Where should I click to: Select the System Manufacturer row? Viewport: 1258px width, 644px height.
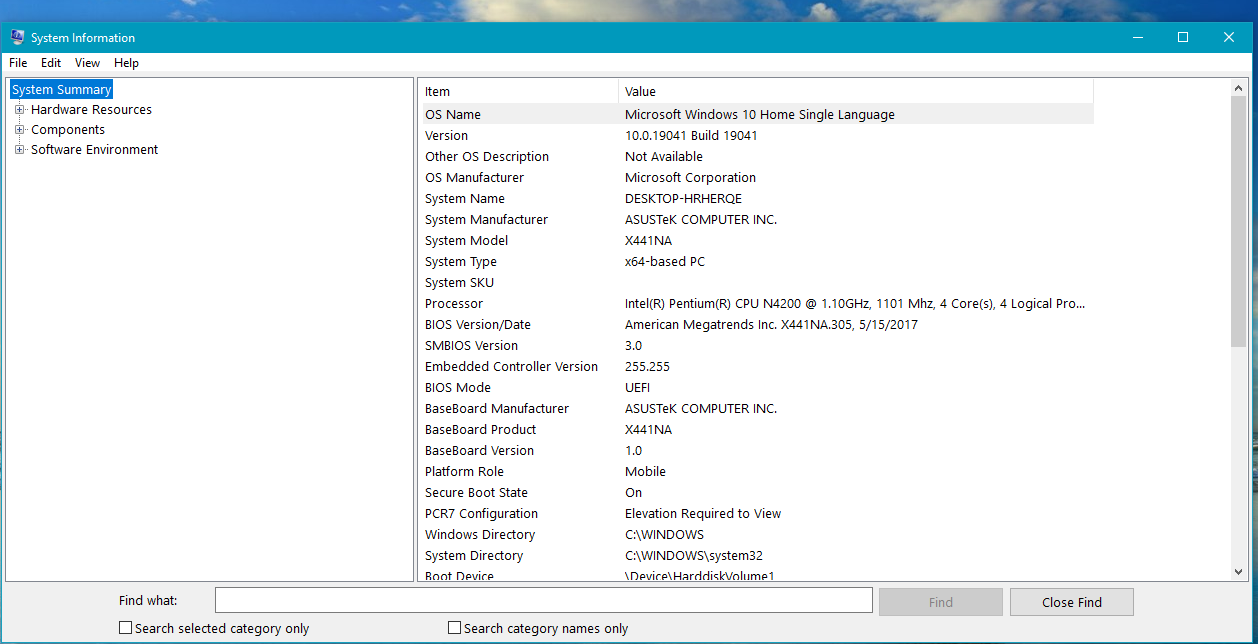[x=757, y=219]
